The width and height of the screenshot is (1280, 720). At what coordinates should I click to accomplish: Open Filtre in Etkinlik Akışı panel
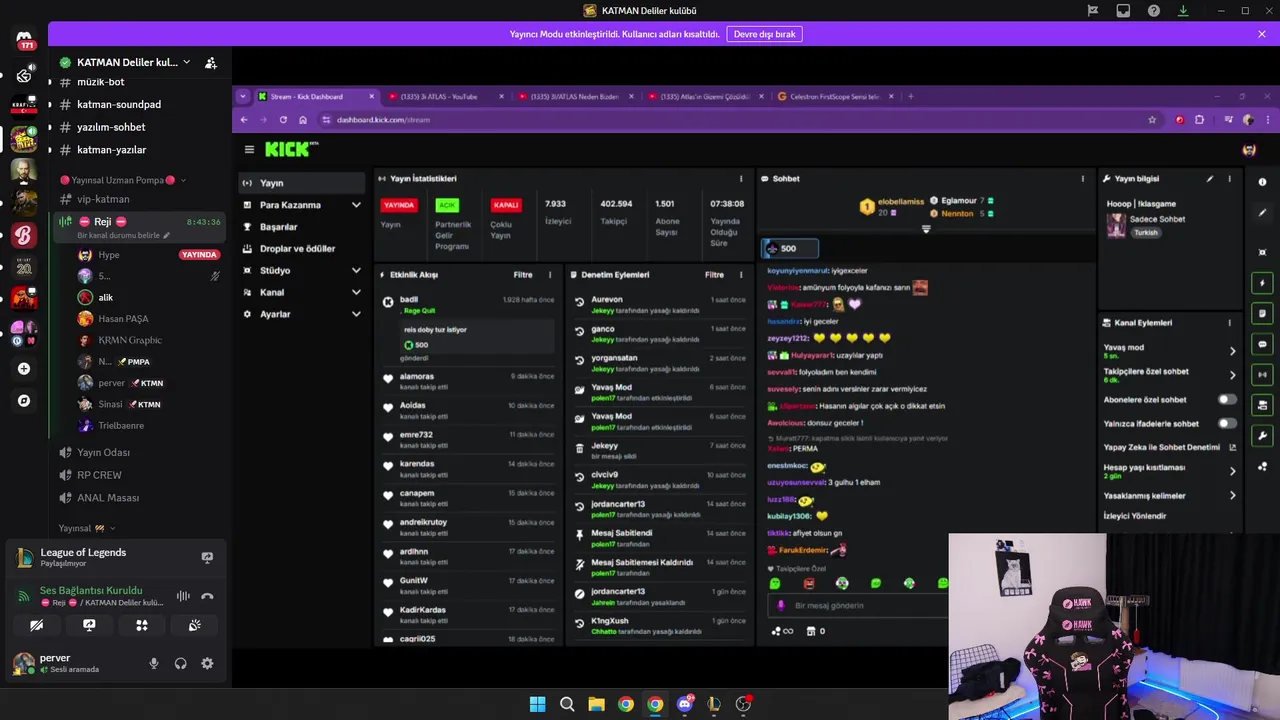523,275
